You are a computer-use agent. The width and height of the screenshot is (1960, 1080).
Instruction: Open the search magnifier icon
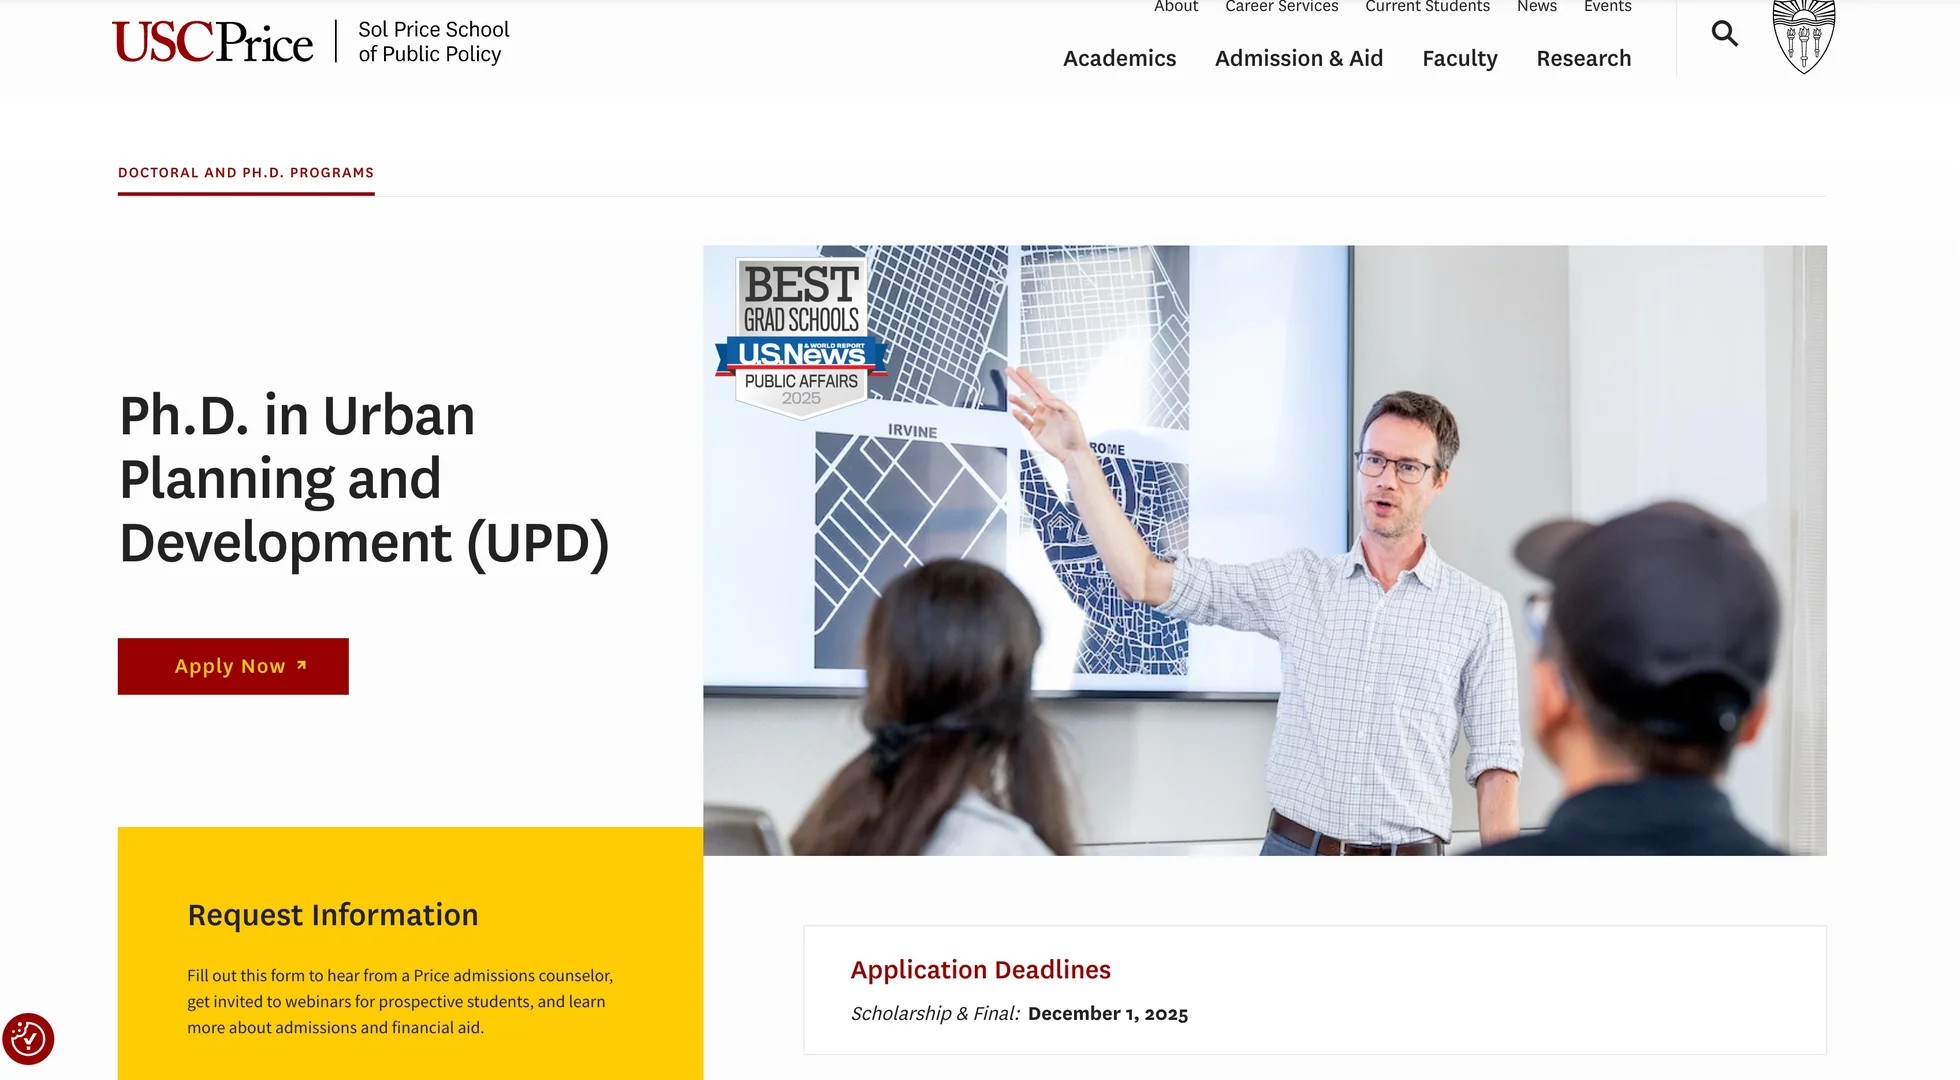1724,34
